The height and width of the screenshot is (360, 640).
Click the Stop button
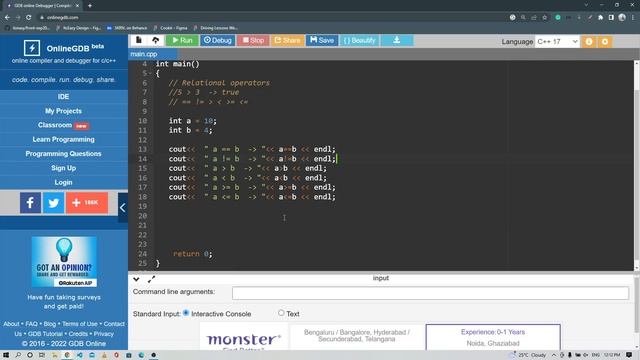click(x=253, y=40)
